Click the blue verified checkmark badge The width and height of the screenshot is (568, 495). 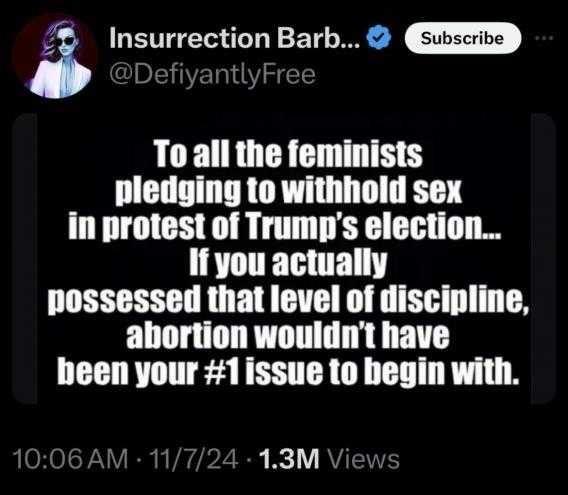(379, 38)
